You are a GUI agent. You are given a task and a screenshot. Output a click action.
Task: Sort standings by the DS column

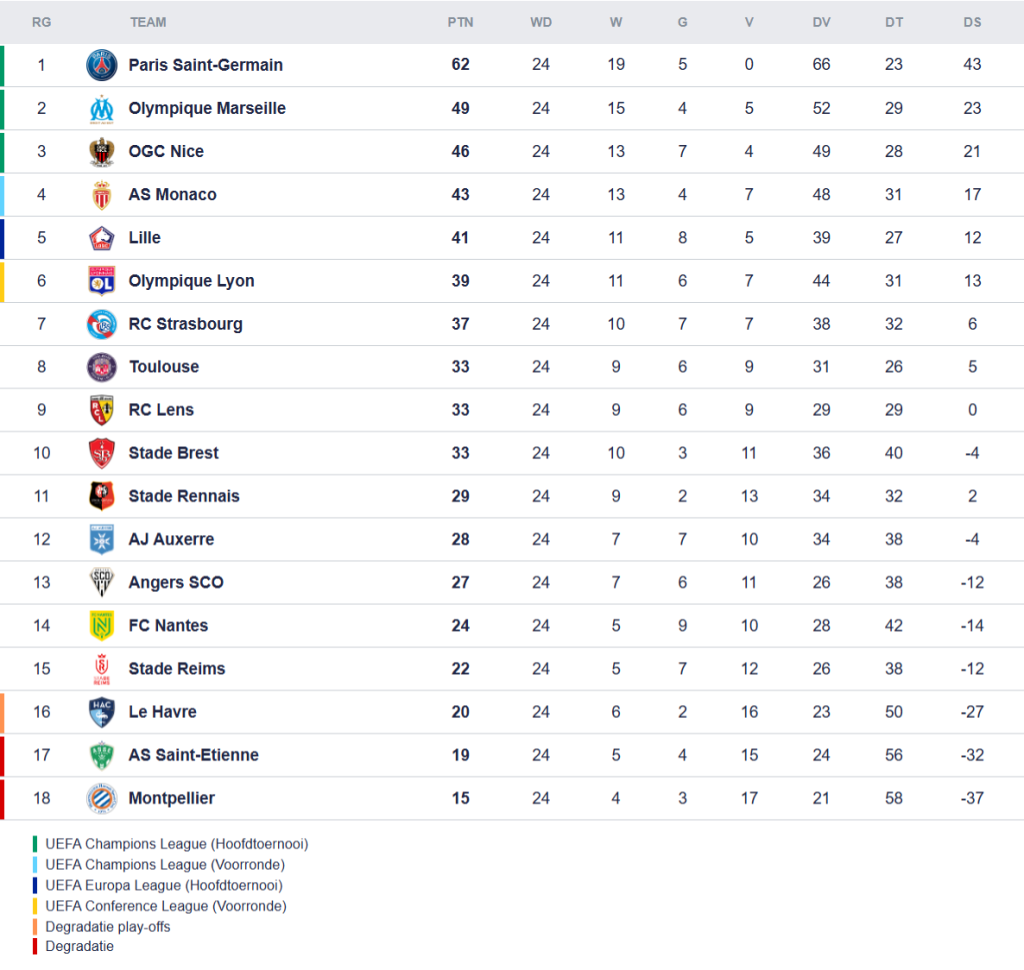pos(972,22)
